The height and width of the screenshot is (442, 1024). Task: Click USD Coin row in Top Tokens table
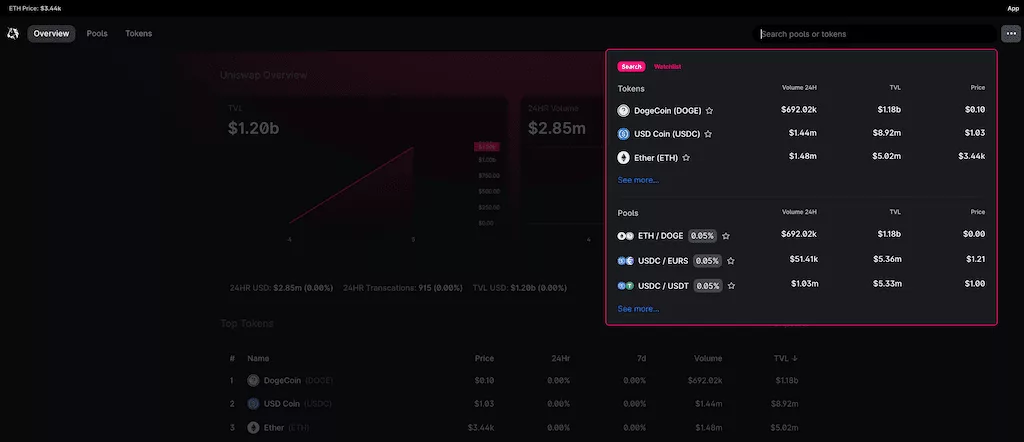tap(513, 403)
